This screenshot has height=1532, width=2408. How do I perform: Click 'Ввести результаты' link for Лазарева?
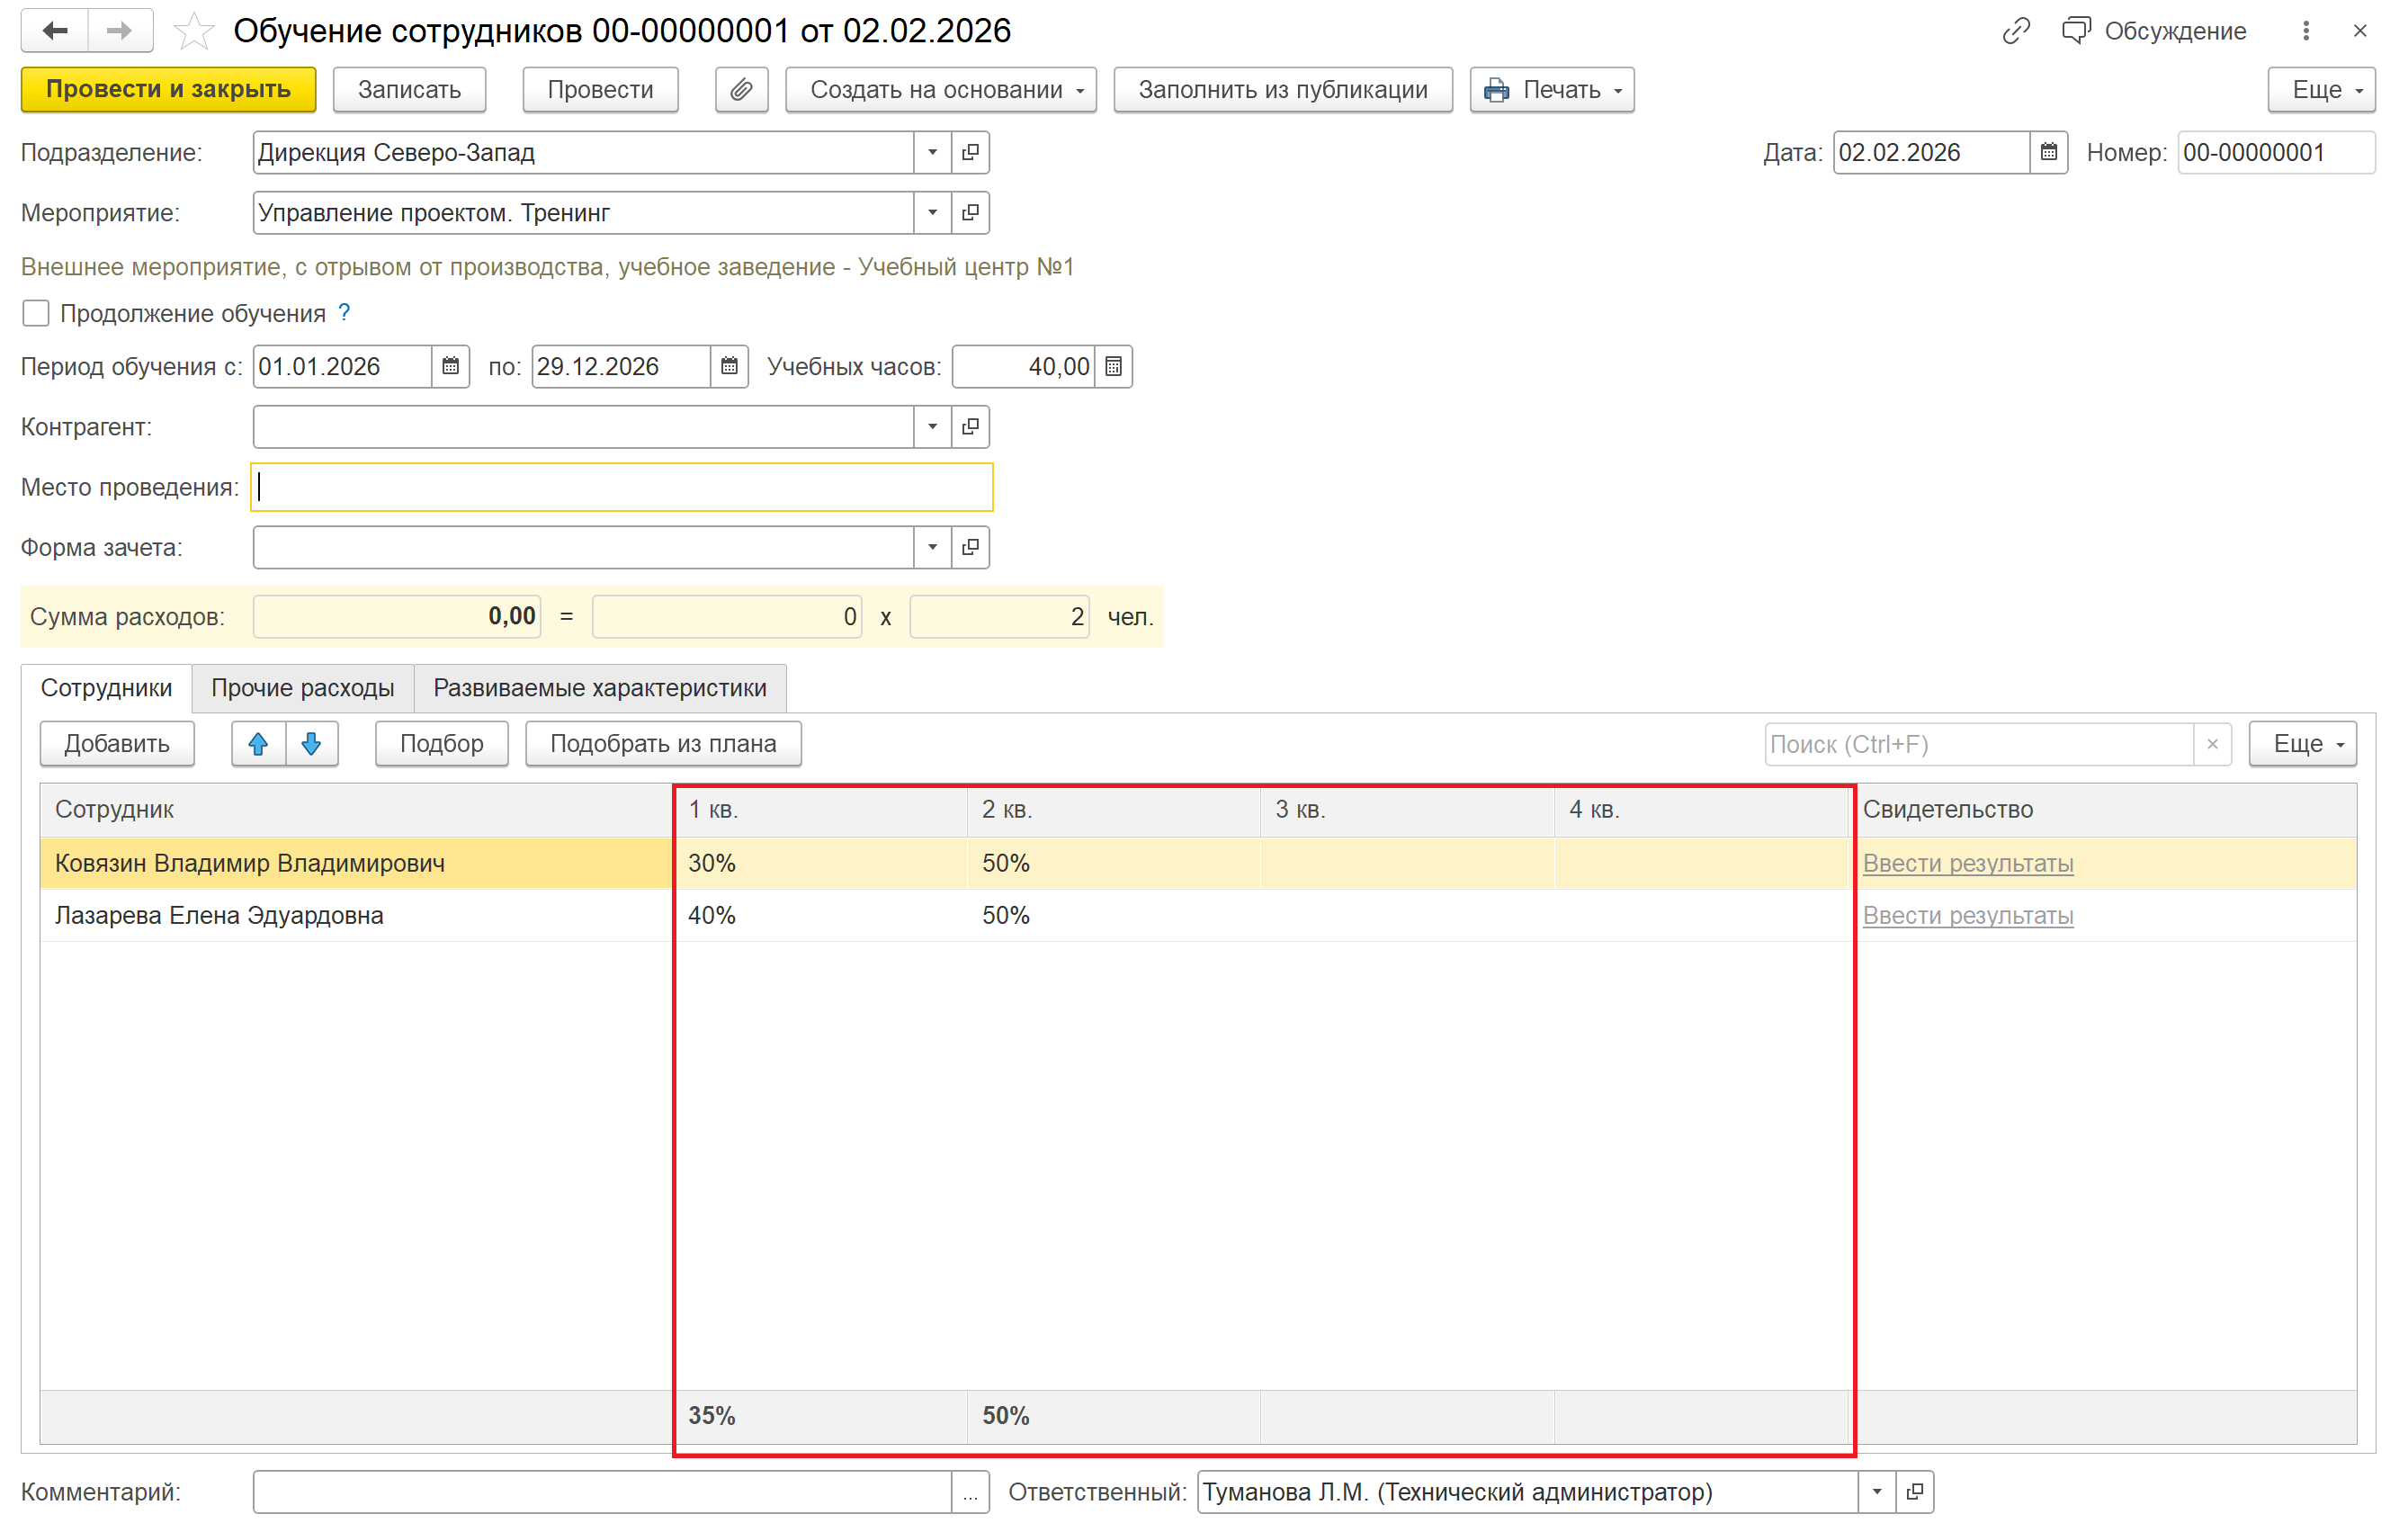click(x=1967, y=916)
